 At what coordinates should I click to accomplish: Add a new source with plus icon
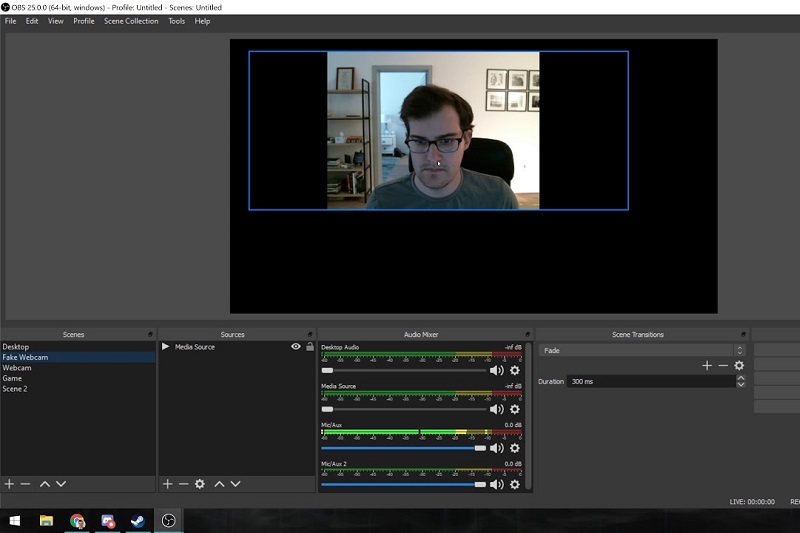[167, 484]
